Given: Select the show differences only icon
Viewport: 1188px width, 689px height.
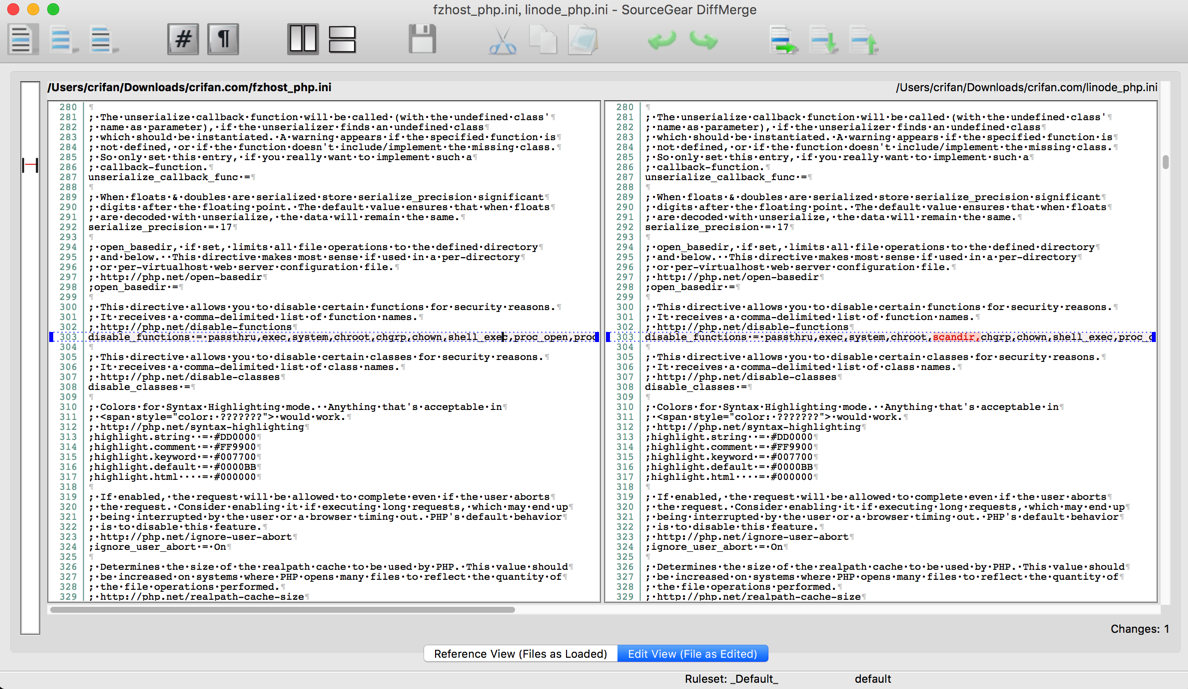Looking at the screenshot, I should point(63,39).
